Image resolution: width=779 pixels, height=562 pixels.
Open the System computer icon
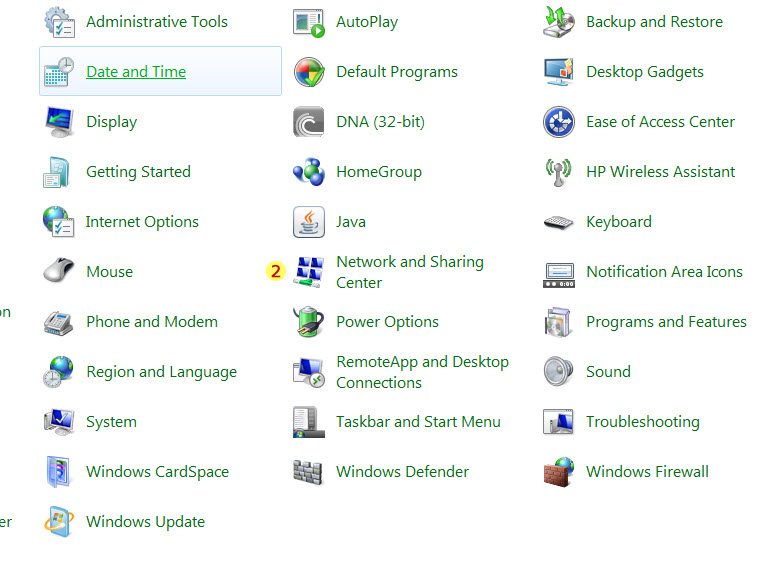coord(59,422)
